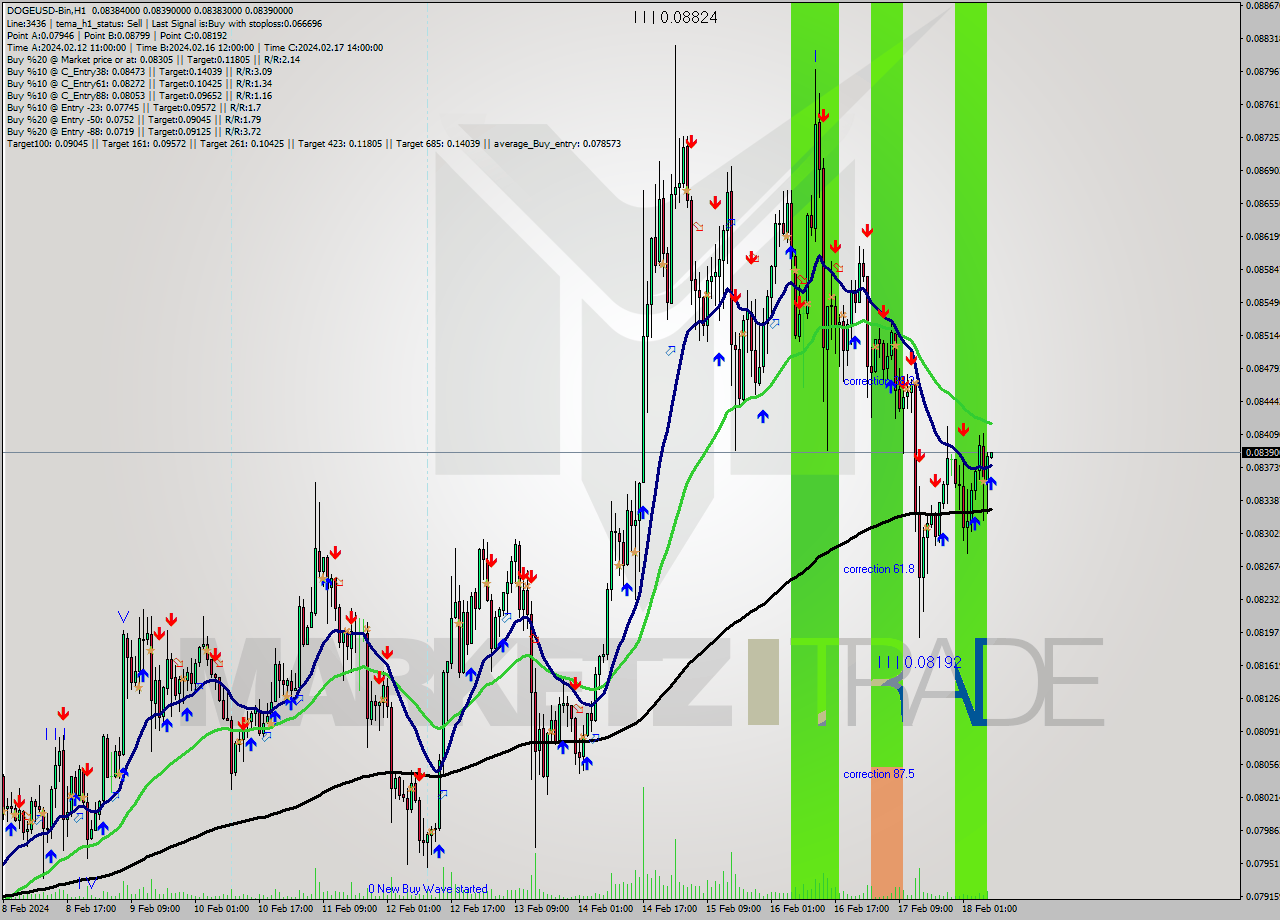Screen dimensions: 1280x920
Task: Click the '10 Feb 17:00' time axis label
Action: [285, 910]
